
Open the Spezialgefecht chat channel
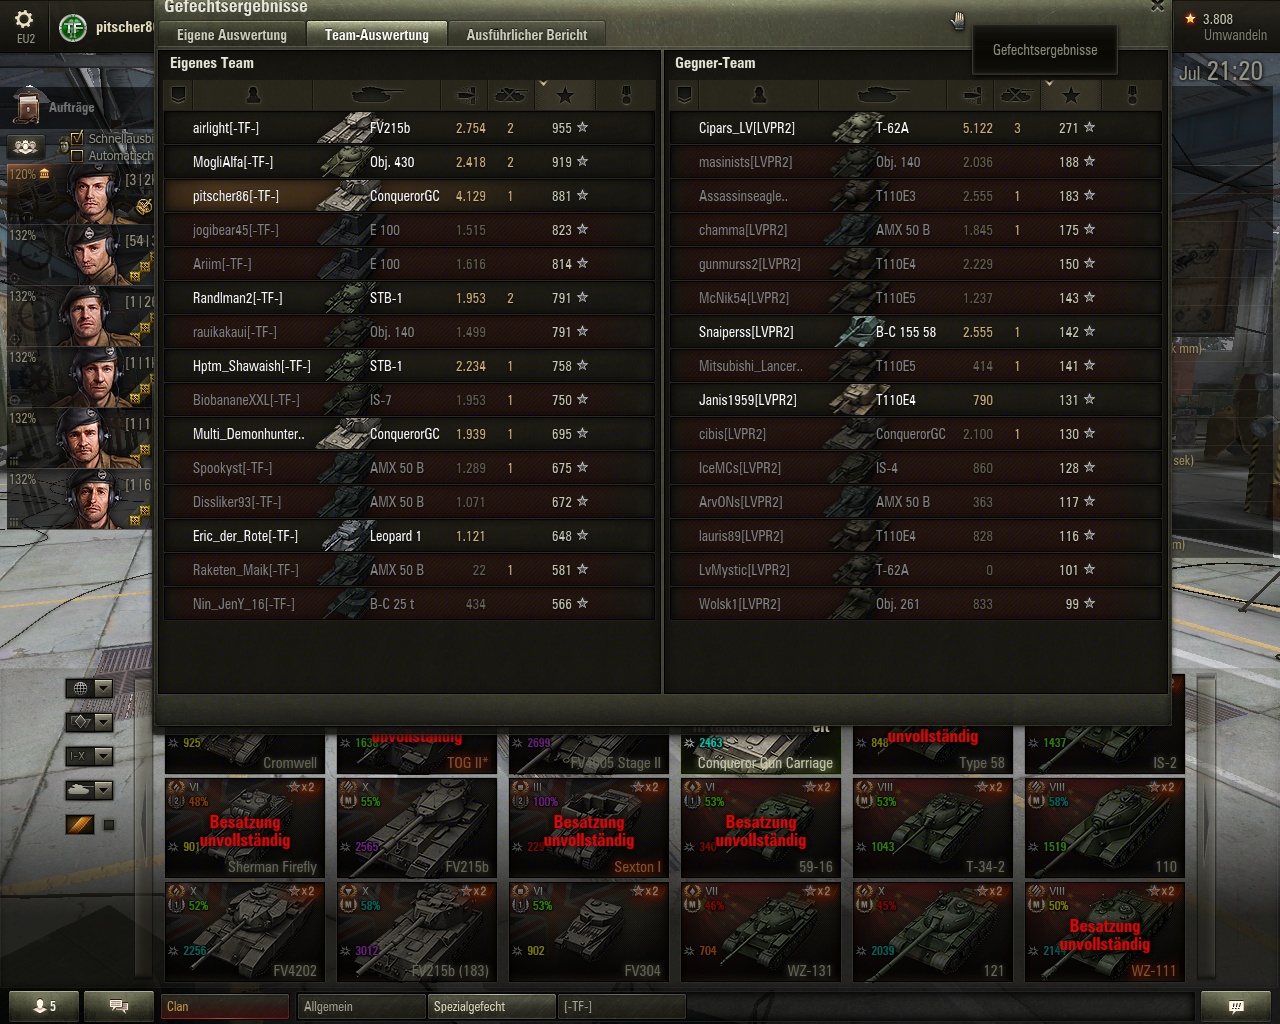click(492, 1006)
